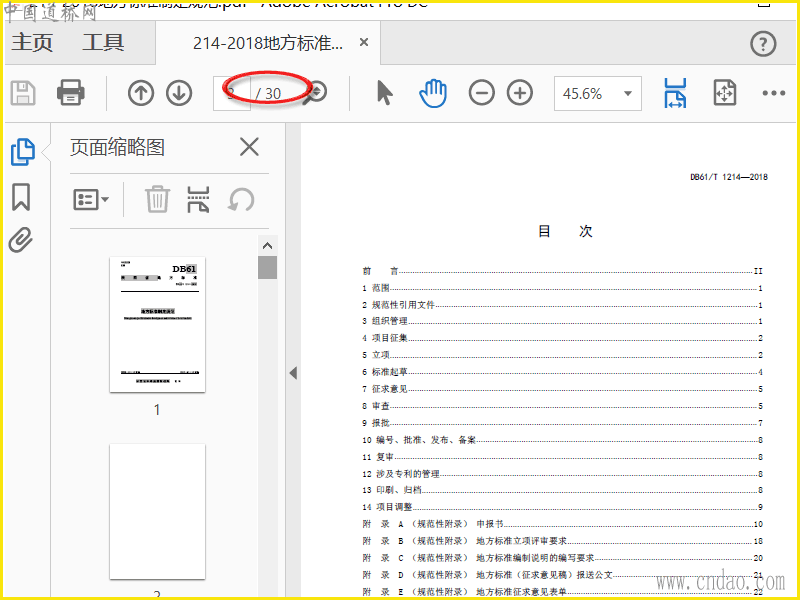
Task: Click the fit full page icon
Action: [x=724, y=93]
